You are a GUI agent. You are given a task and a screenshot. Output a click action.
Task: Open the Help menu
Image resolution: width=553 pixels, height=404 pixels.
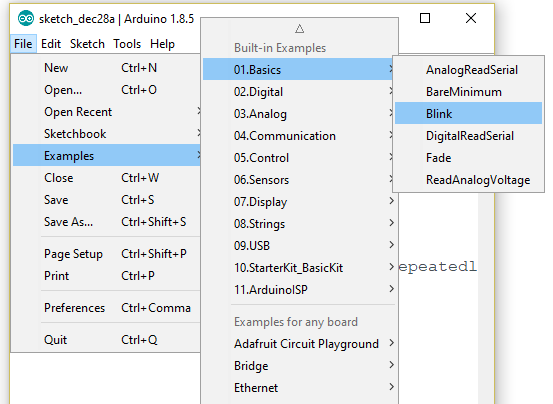pos(162,44)
